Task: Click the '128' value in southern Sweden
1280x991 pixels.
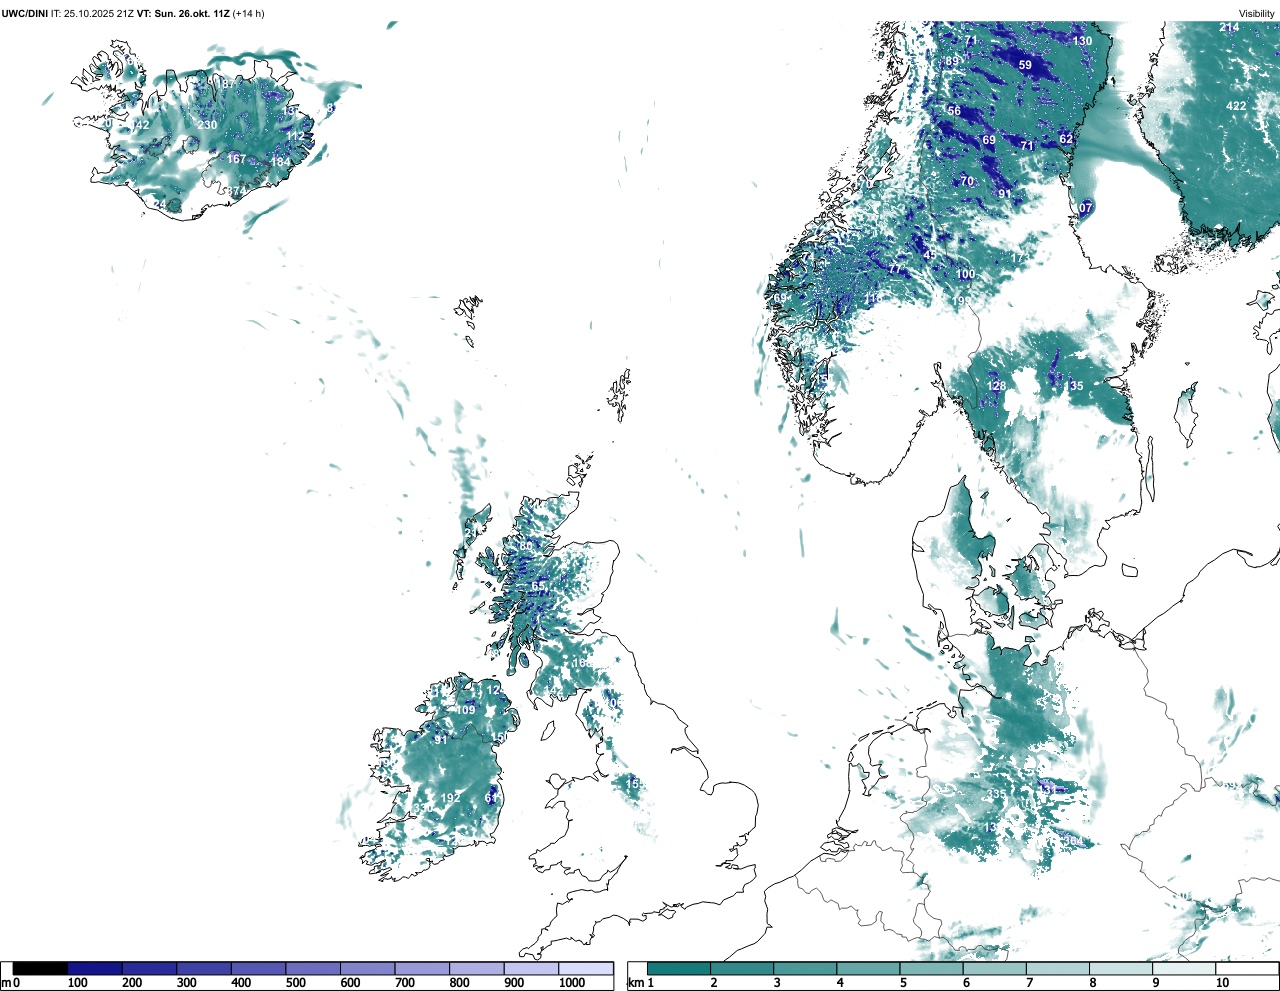Action: click(x=997, y=386)
